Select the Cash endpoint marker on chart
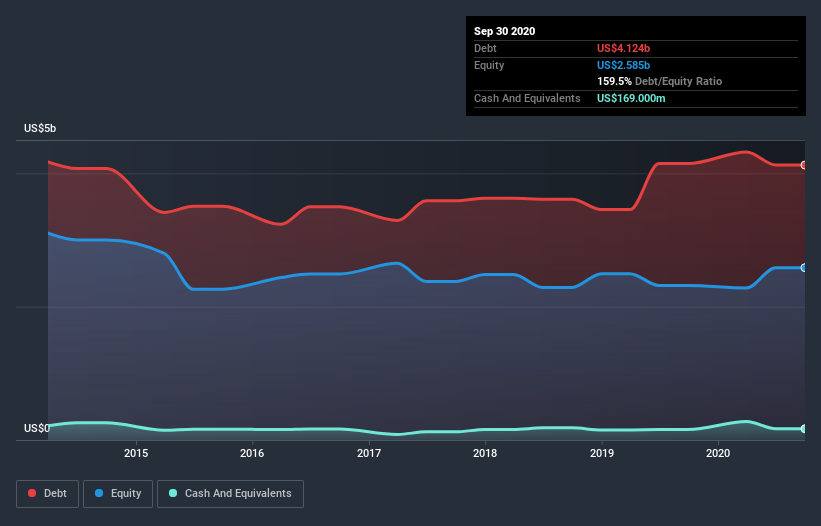The width and height of the screenshot is (821, 526). pyautogui.click(x=804, y=429)
